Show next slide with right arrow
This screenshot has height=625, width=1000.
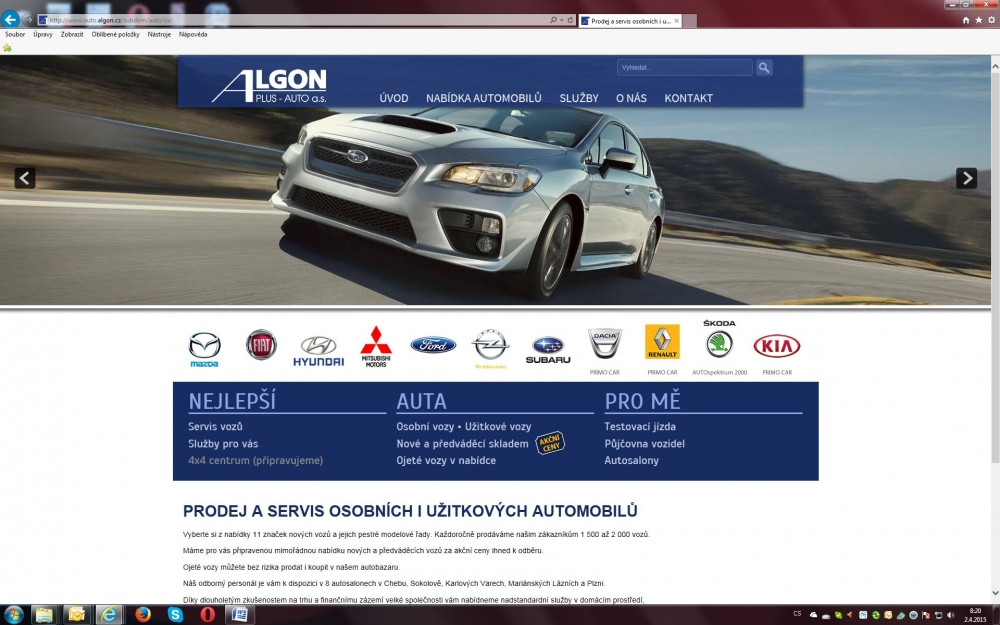[x=966, y=178]
